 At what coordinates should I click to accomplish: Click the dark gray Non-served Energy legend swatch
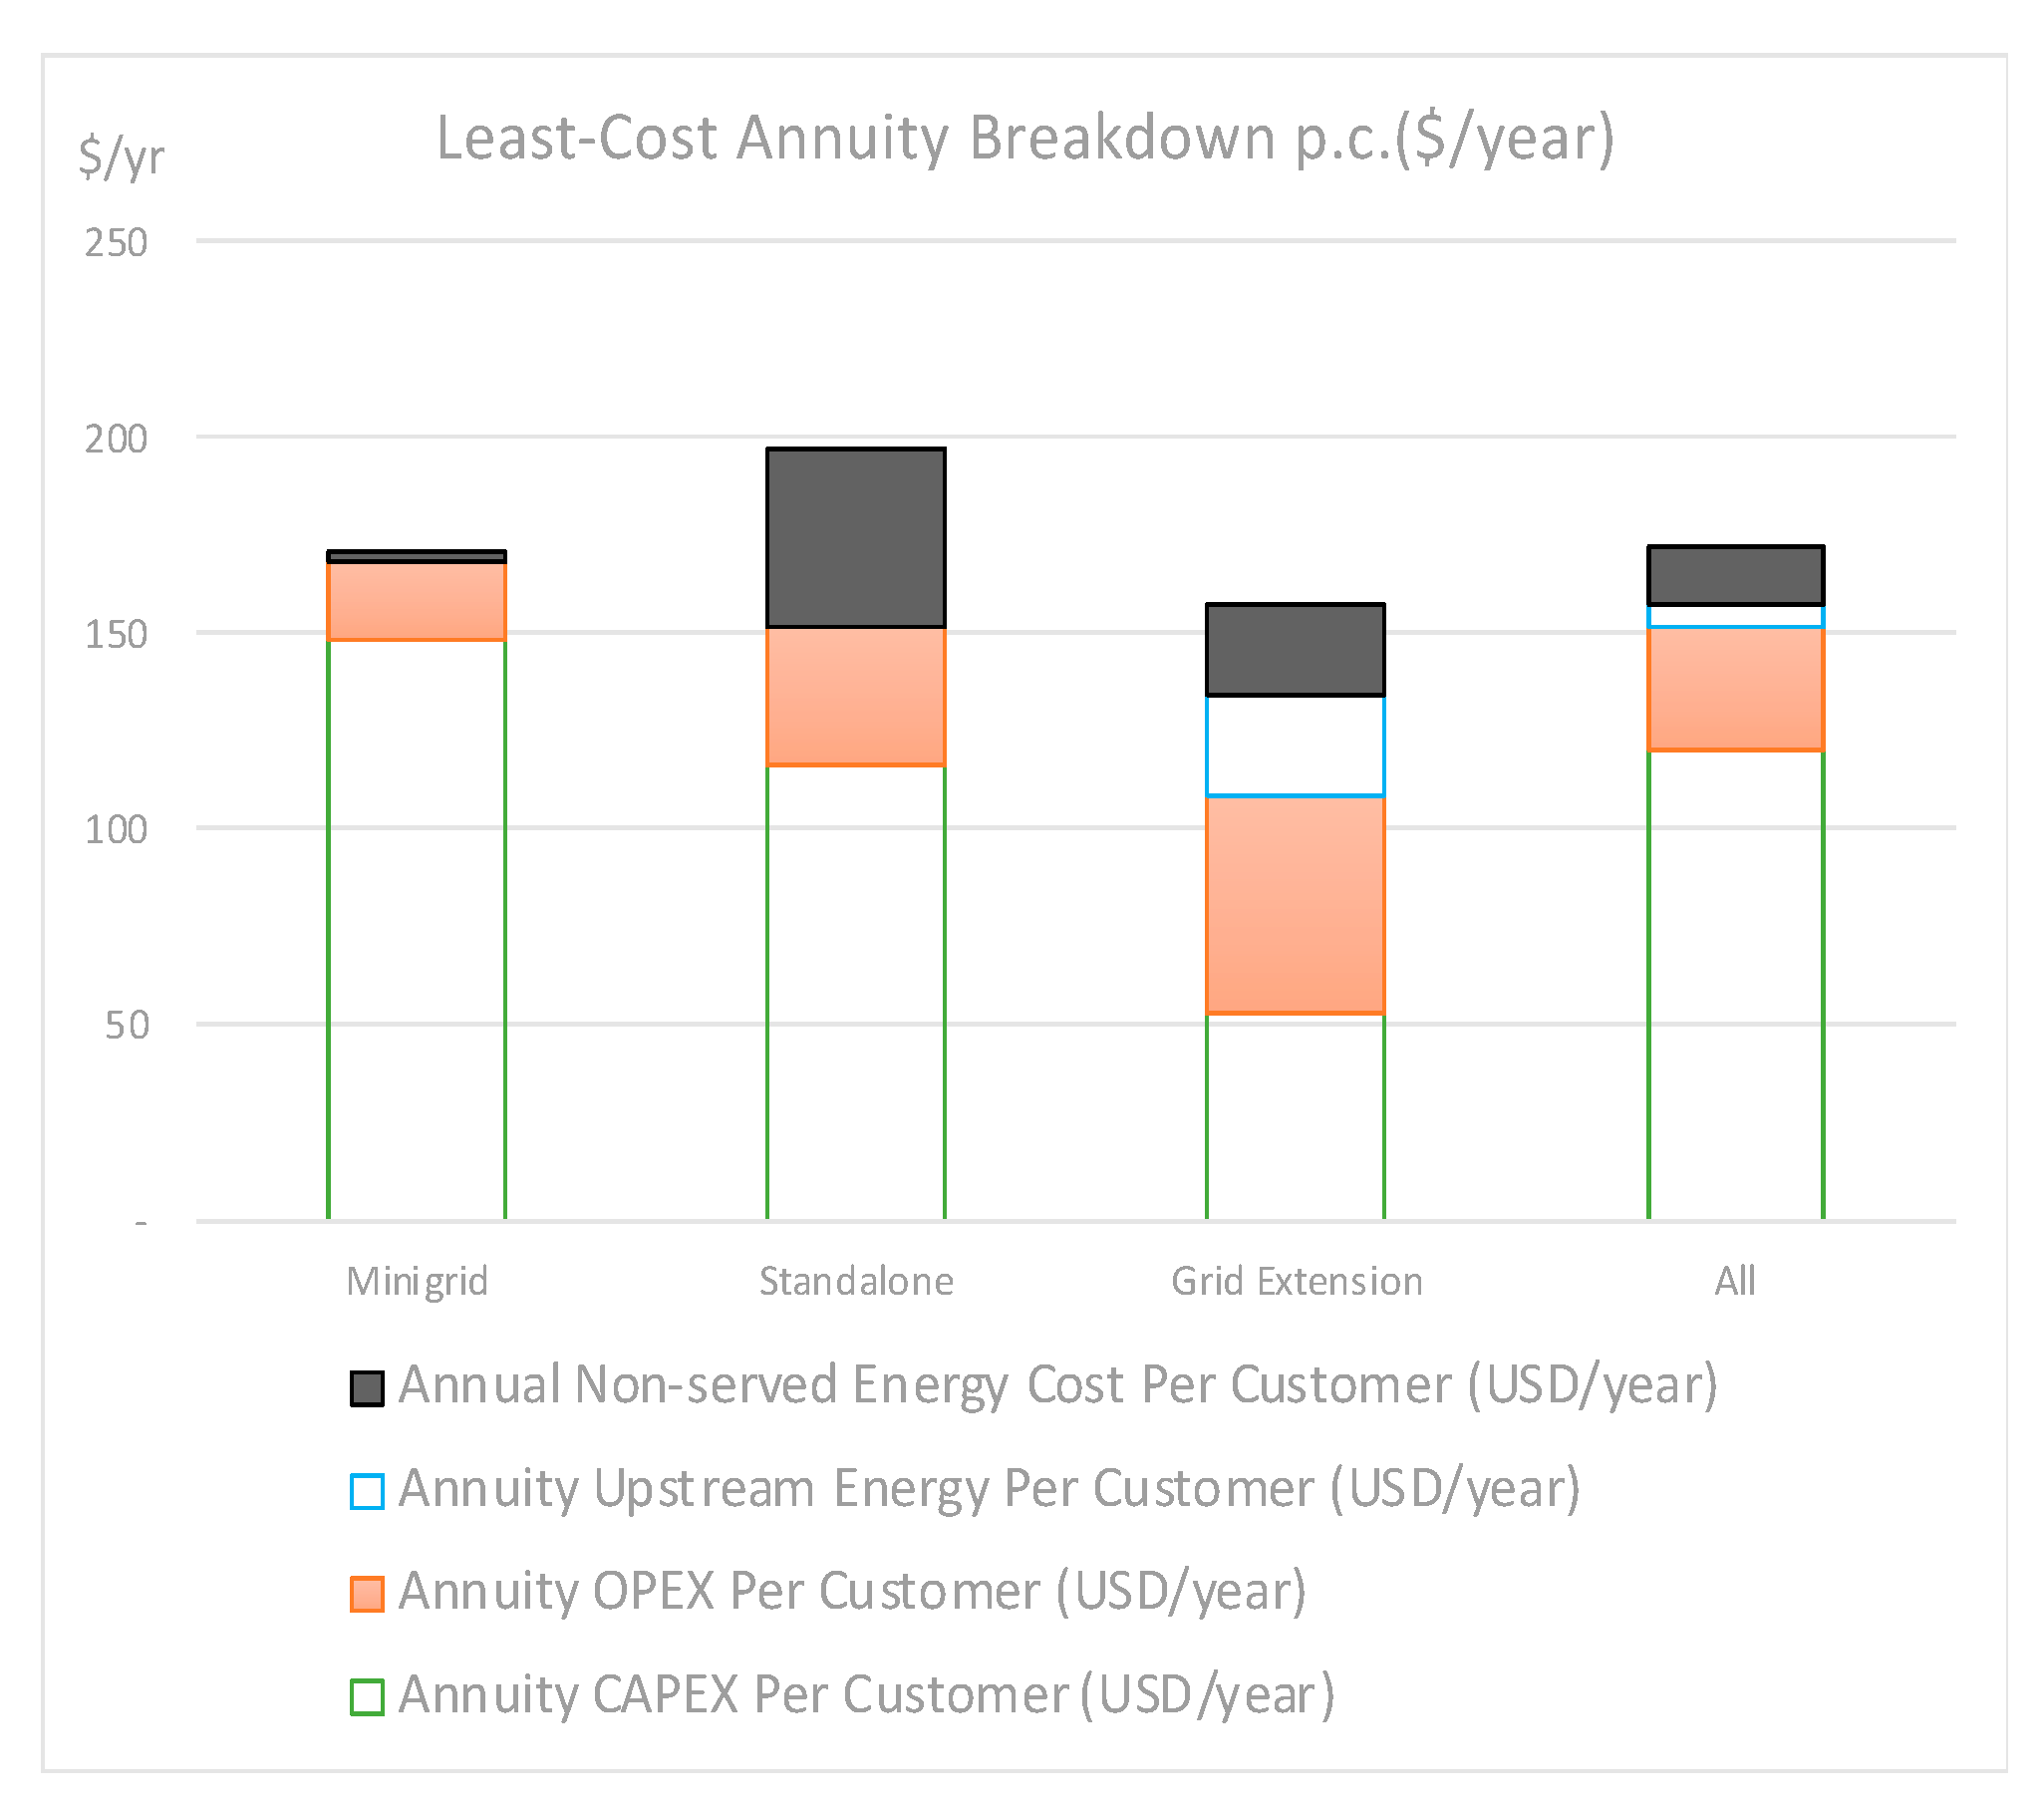(x=367, y=1388)
